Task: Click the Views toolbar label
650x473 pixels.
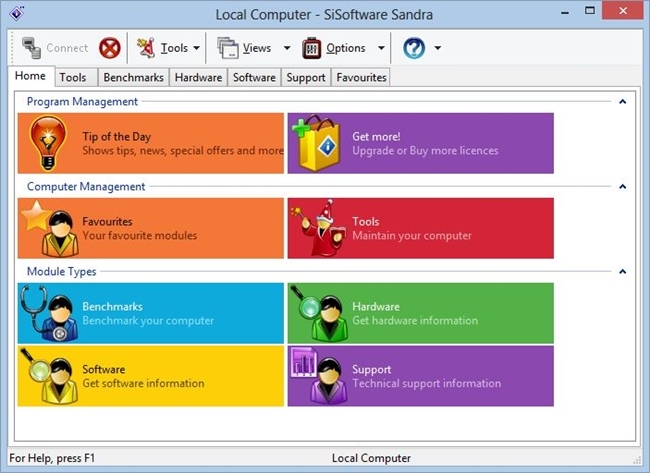Action: pyautogui.click(x=257, y=48)
